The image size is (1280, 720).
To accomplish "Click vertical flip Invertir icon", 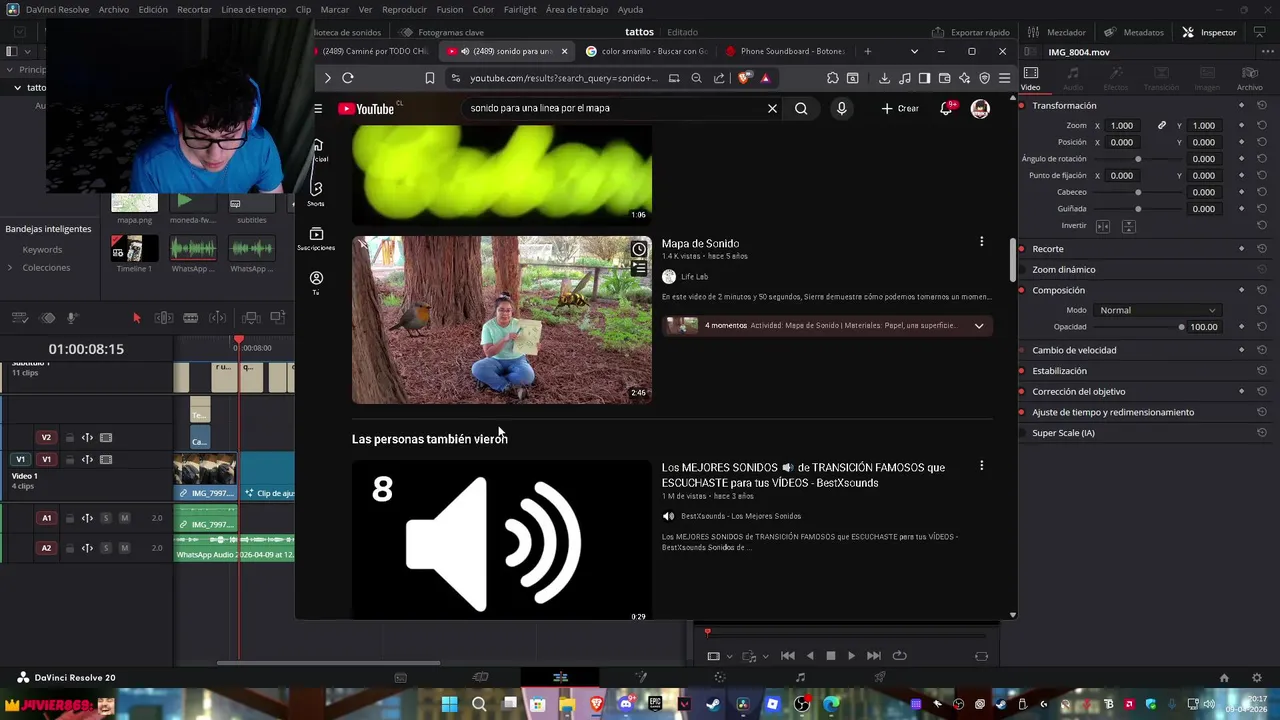I will (x=1128, y=226).
